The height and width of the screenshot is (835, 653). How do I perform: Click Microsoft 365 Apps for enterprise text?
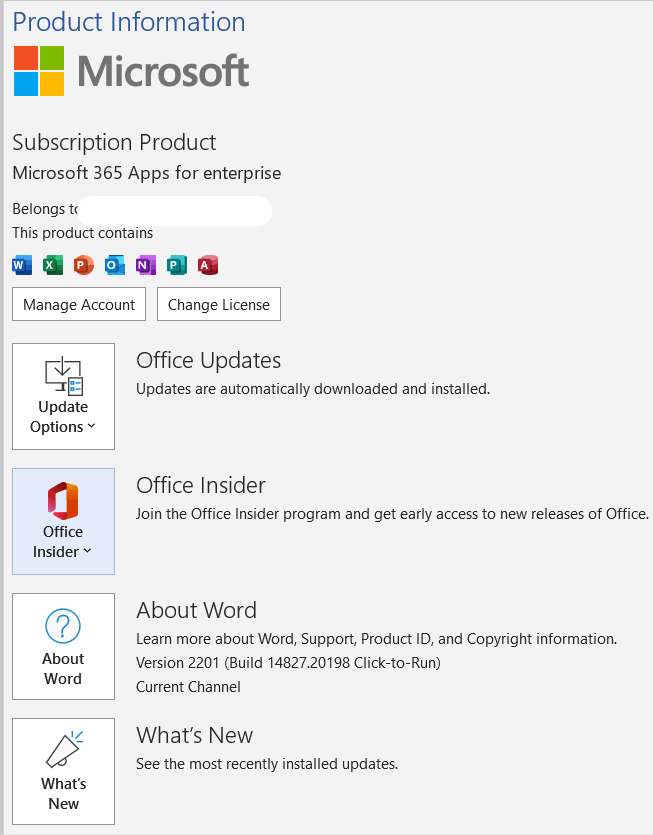(x=146, y=173)
